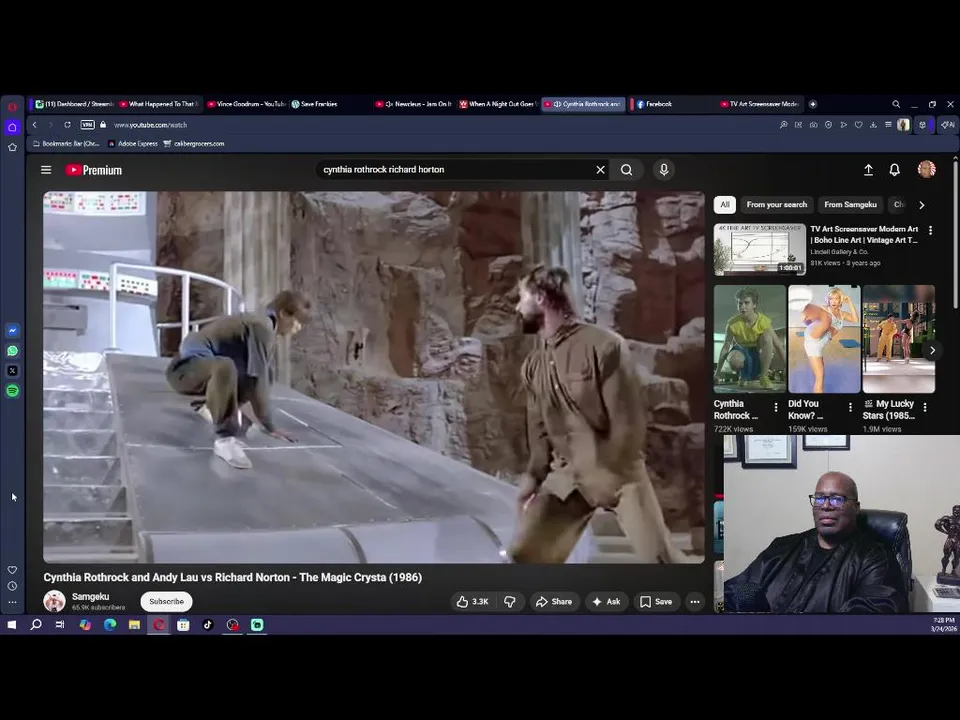The width and height of the screenshot is (960, 720).
Task: Open the Samgeku channel name link
Action: pos(91,596)
